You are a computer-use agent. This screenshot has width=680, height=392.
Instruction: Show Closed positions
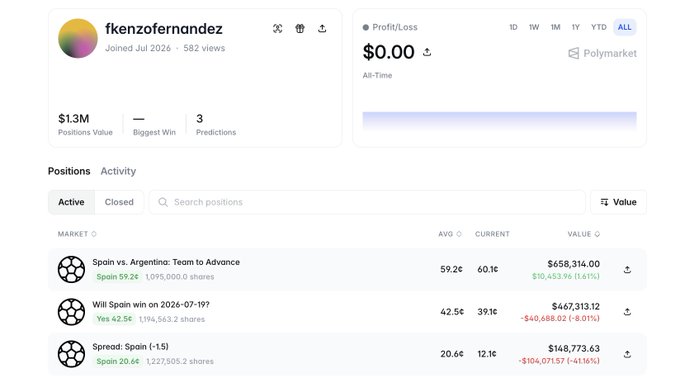tap(119, 202)
